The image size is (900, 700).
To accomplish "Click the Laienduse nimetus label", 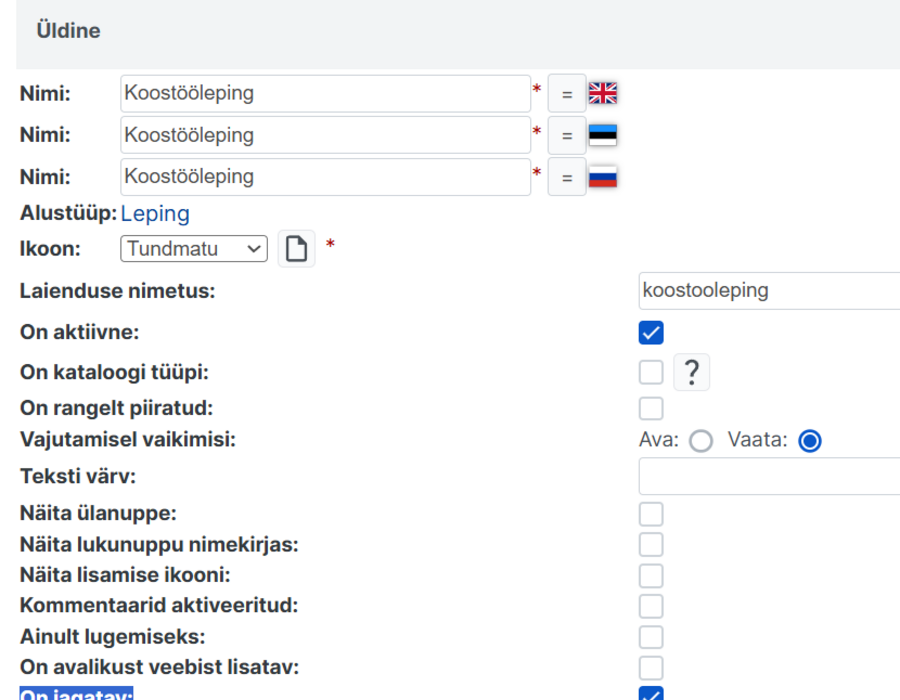I will (118, 291).
